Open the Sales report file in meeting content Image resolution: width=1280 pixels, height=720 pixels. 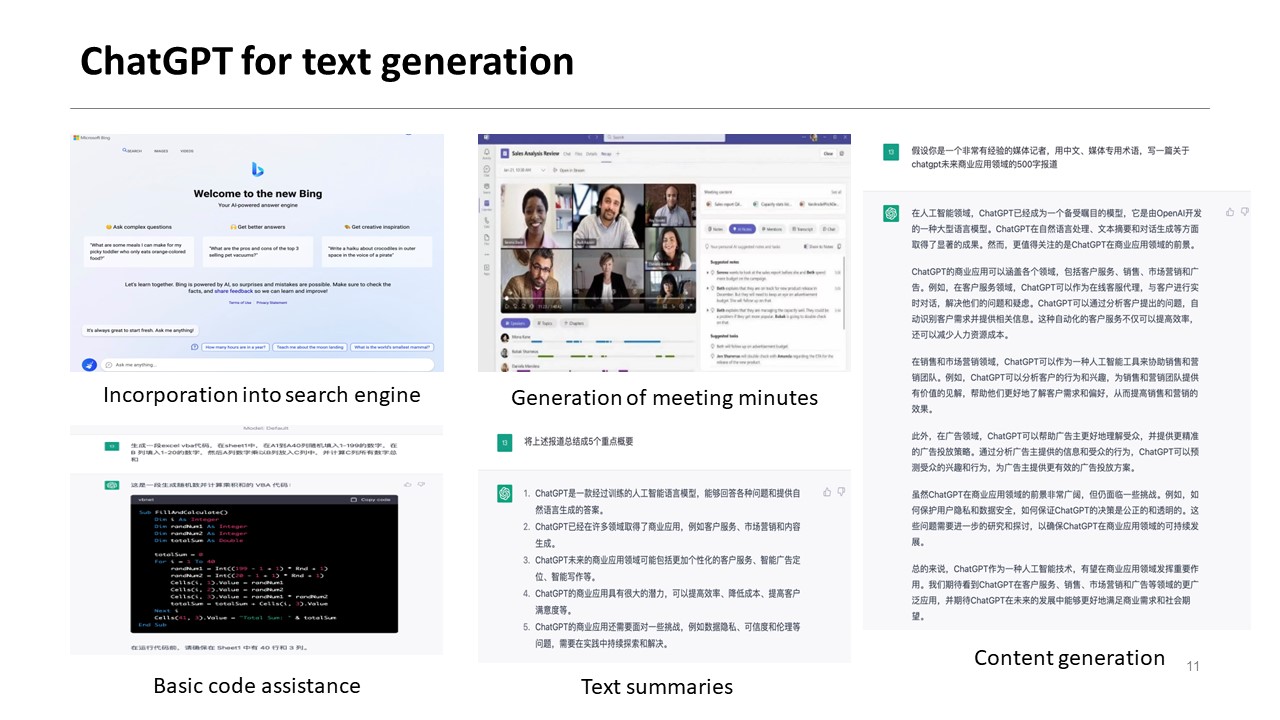click(x=724, y=204)
